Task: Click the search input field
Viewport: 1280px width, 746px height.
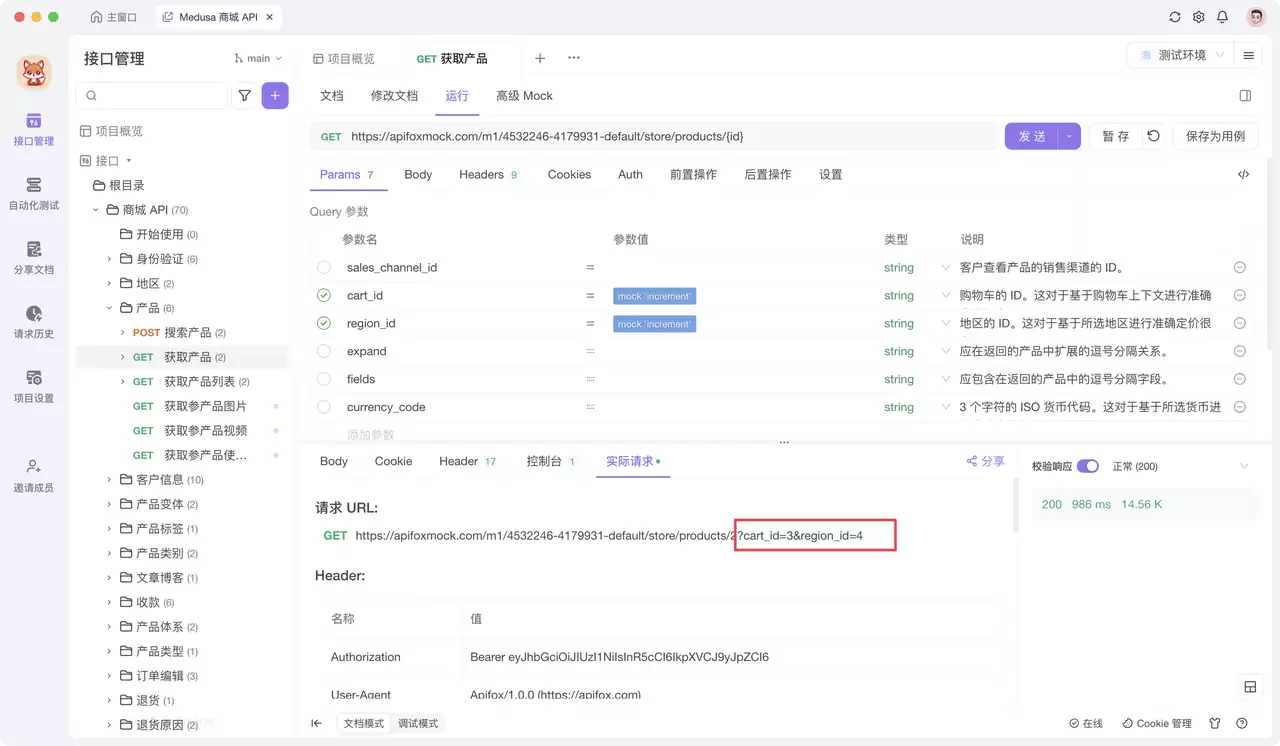Action: tap(152, 96)
